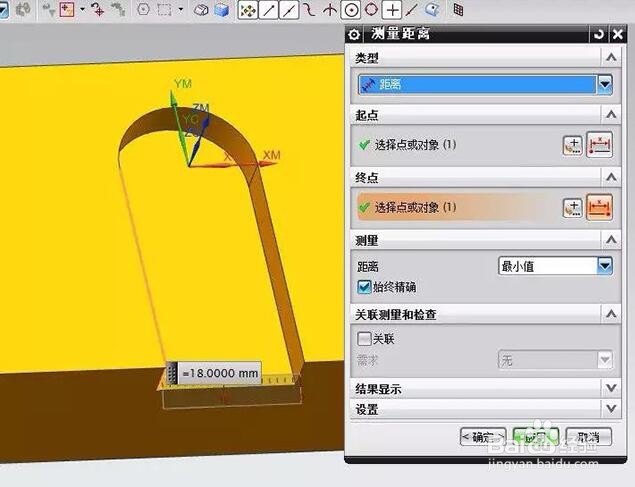
Task: Click the Control Point snap curve icon
Action: pyautogui.click(x=309, y=10)
